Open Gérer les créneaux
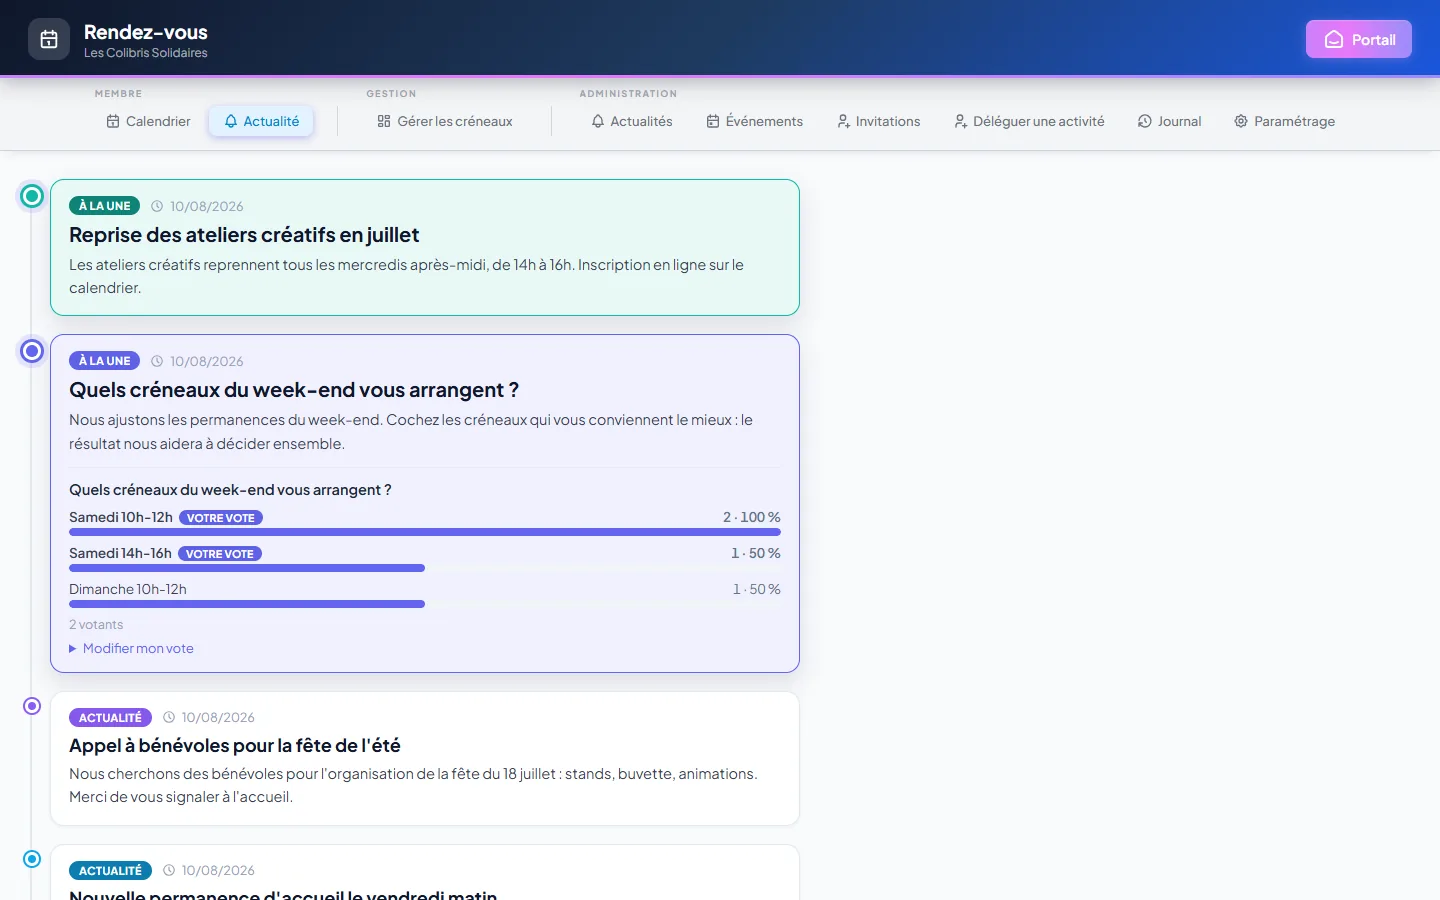This screenshot has height=900, width=1440. [x=445, y=121]
